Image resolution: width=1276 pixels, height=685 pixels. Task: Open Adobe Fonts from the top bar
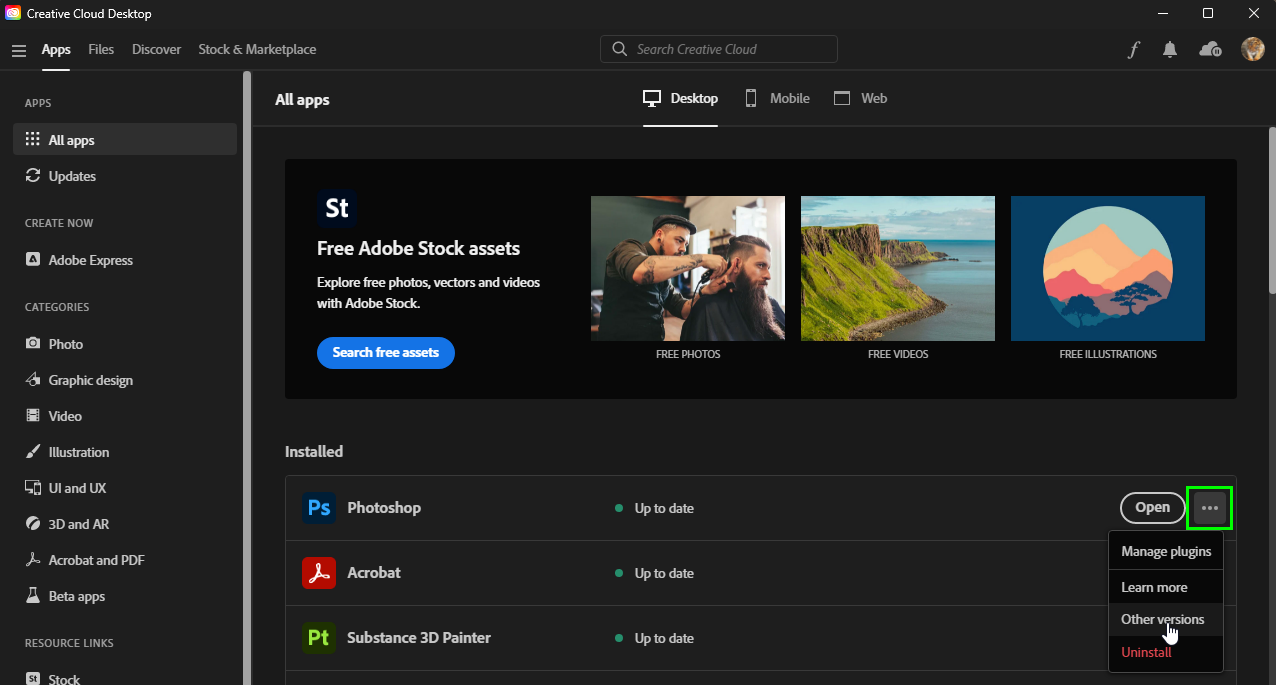click(x=1133, y=49)
